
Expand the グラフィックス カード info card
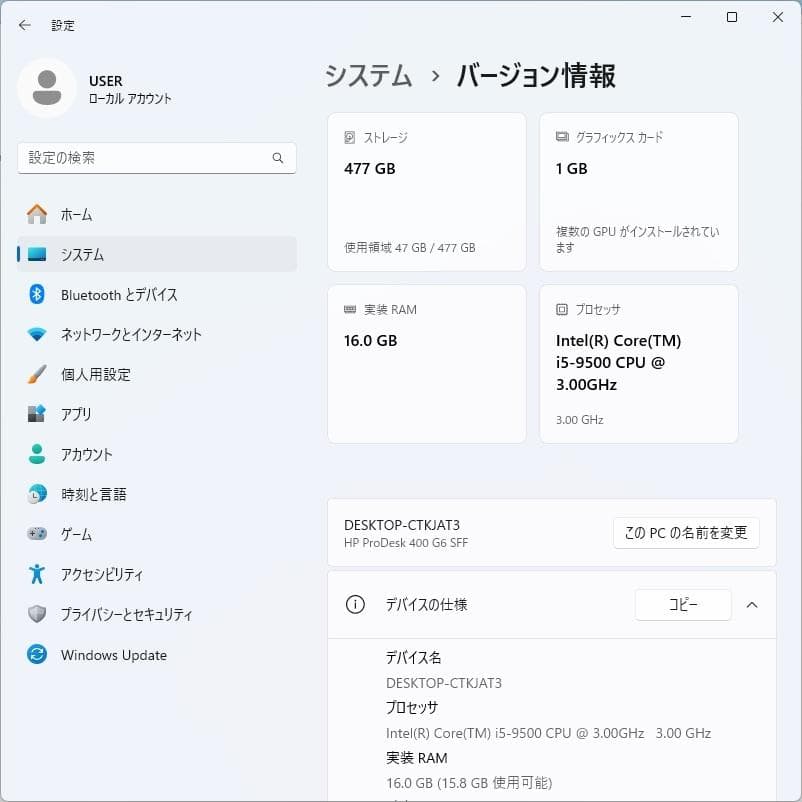(x=639, y=191)
